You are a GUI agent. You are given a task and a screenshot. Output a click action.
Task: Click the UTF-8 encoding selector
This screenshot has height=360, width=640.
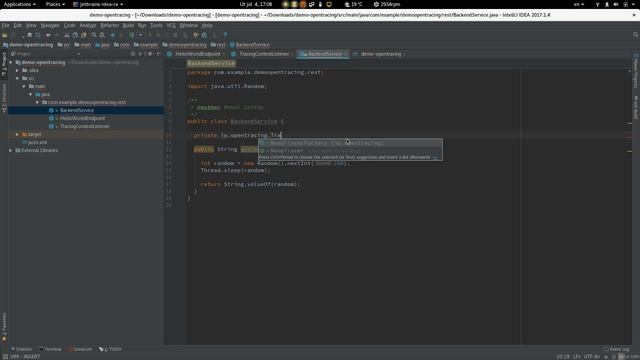(591, 356)
